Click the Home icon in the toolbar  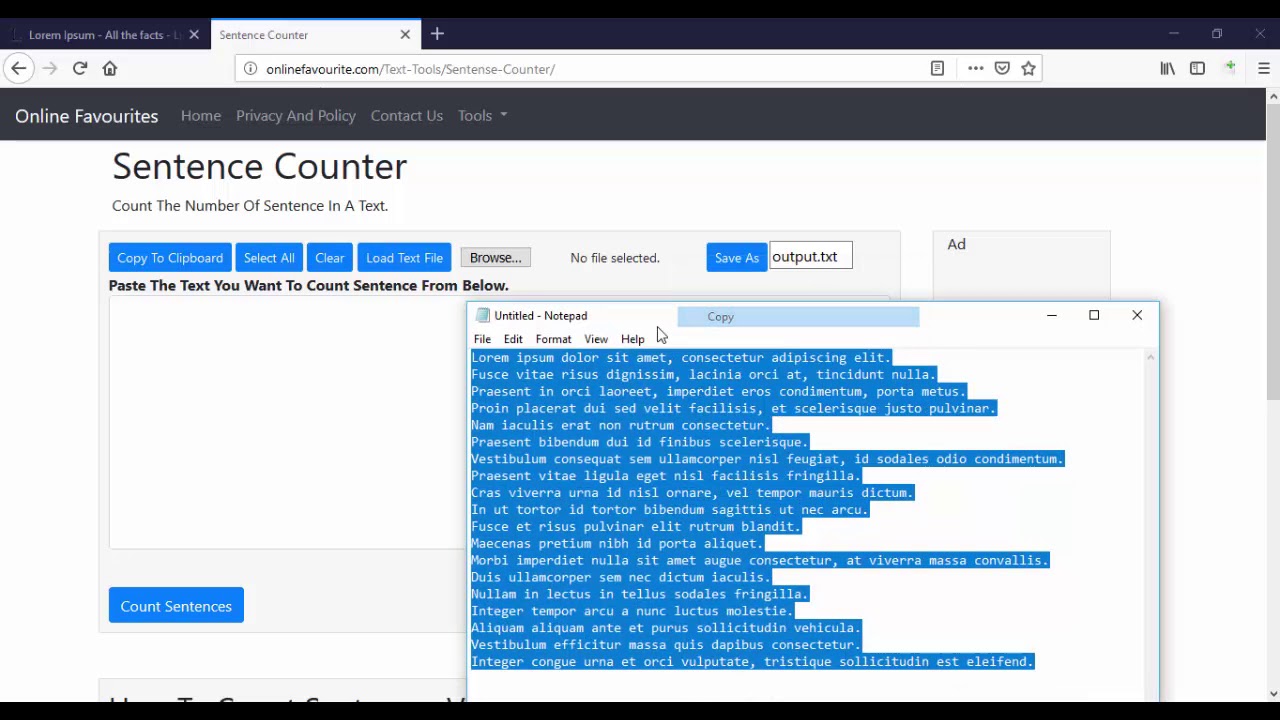(110, 68)
